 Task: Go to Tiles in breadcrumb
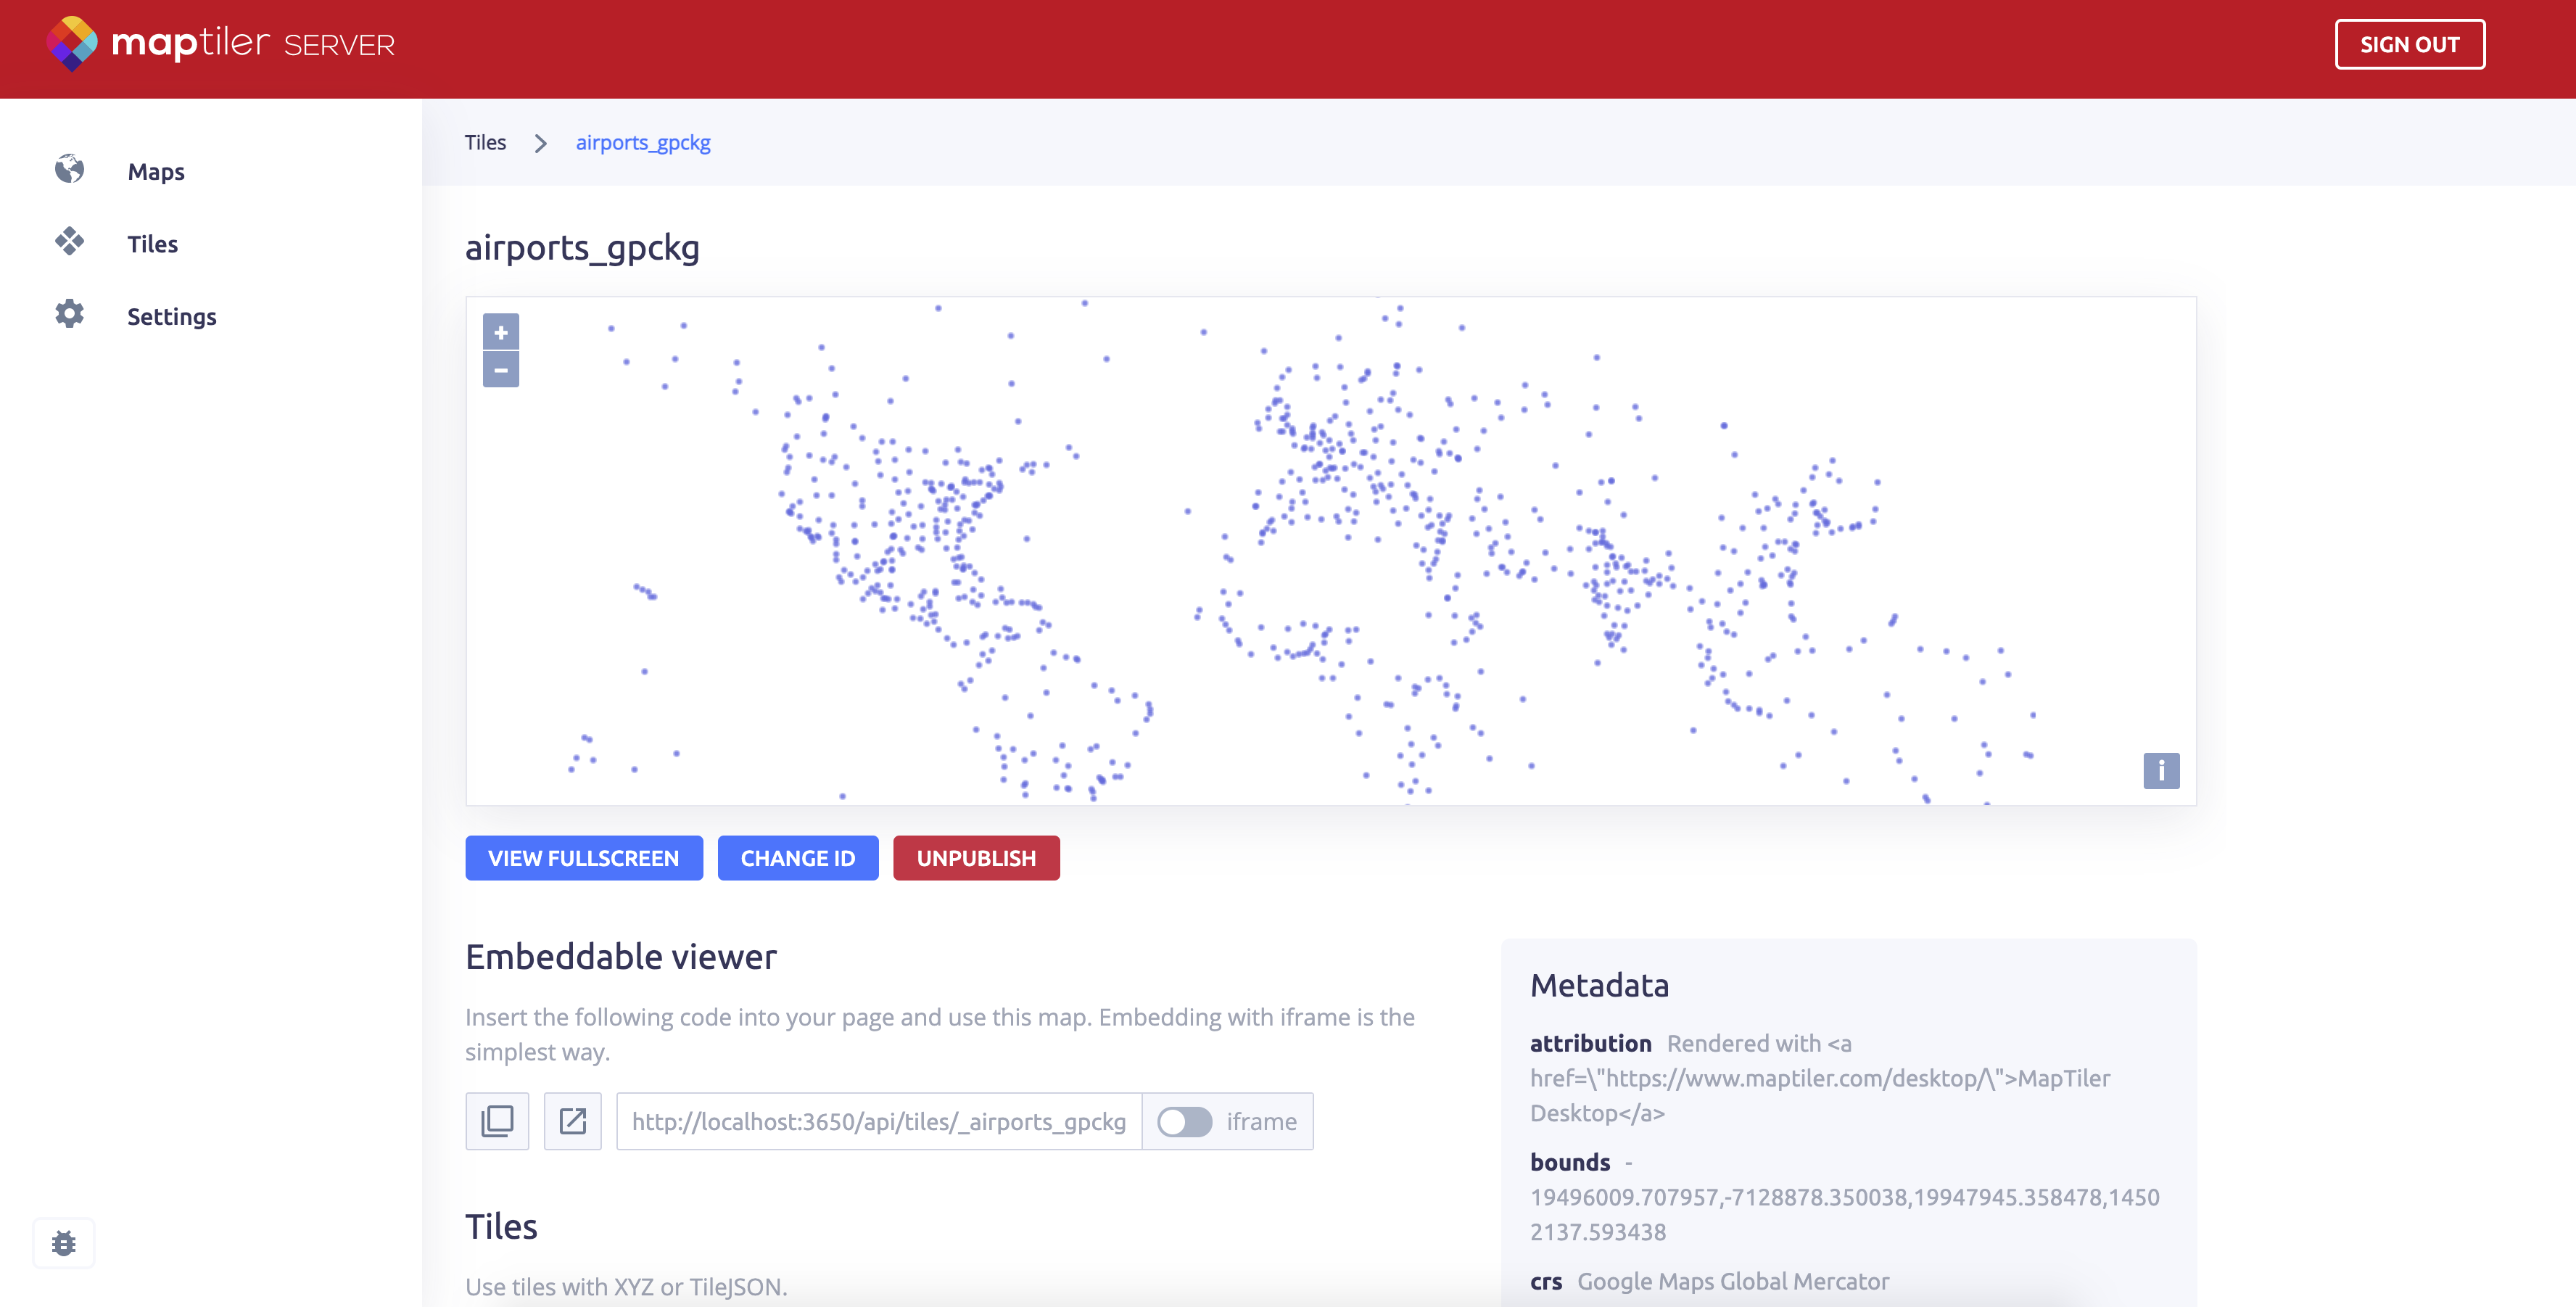(x=485, y=143)
